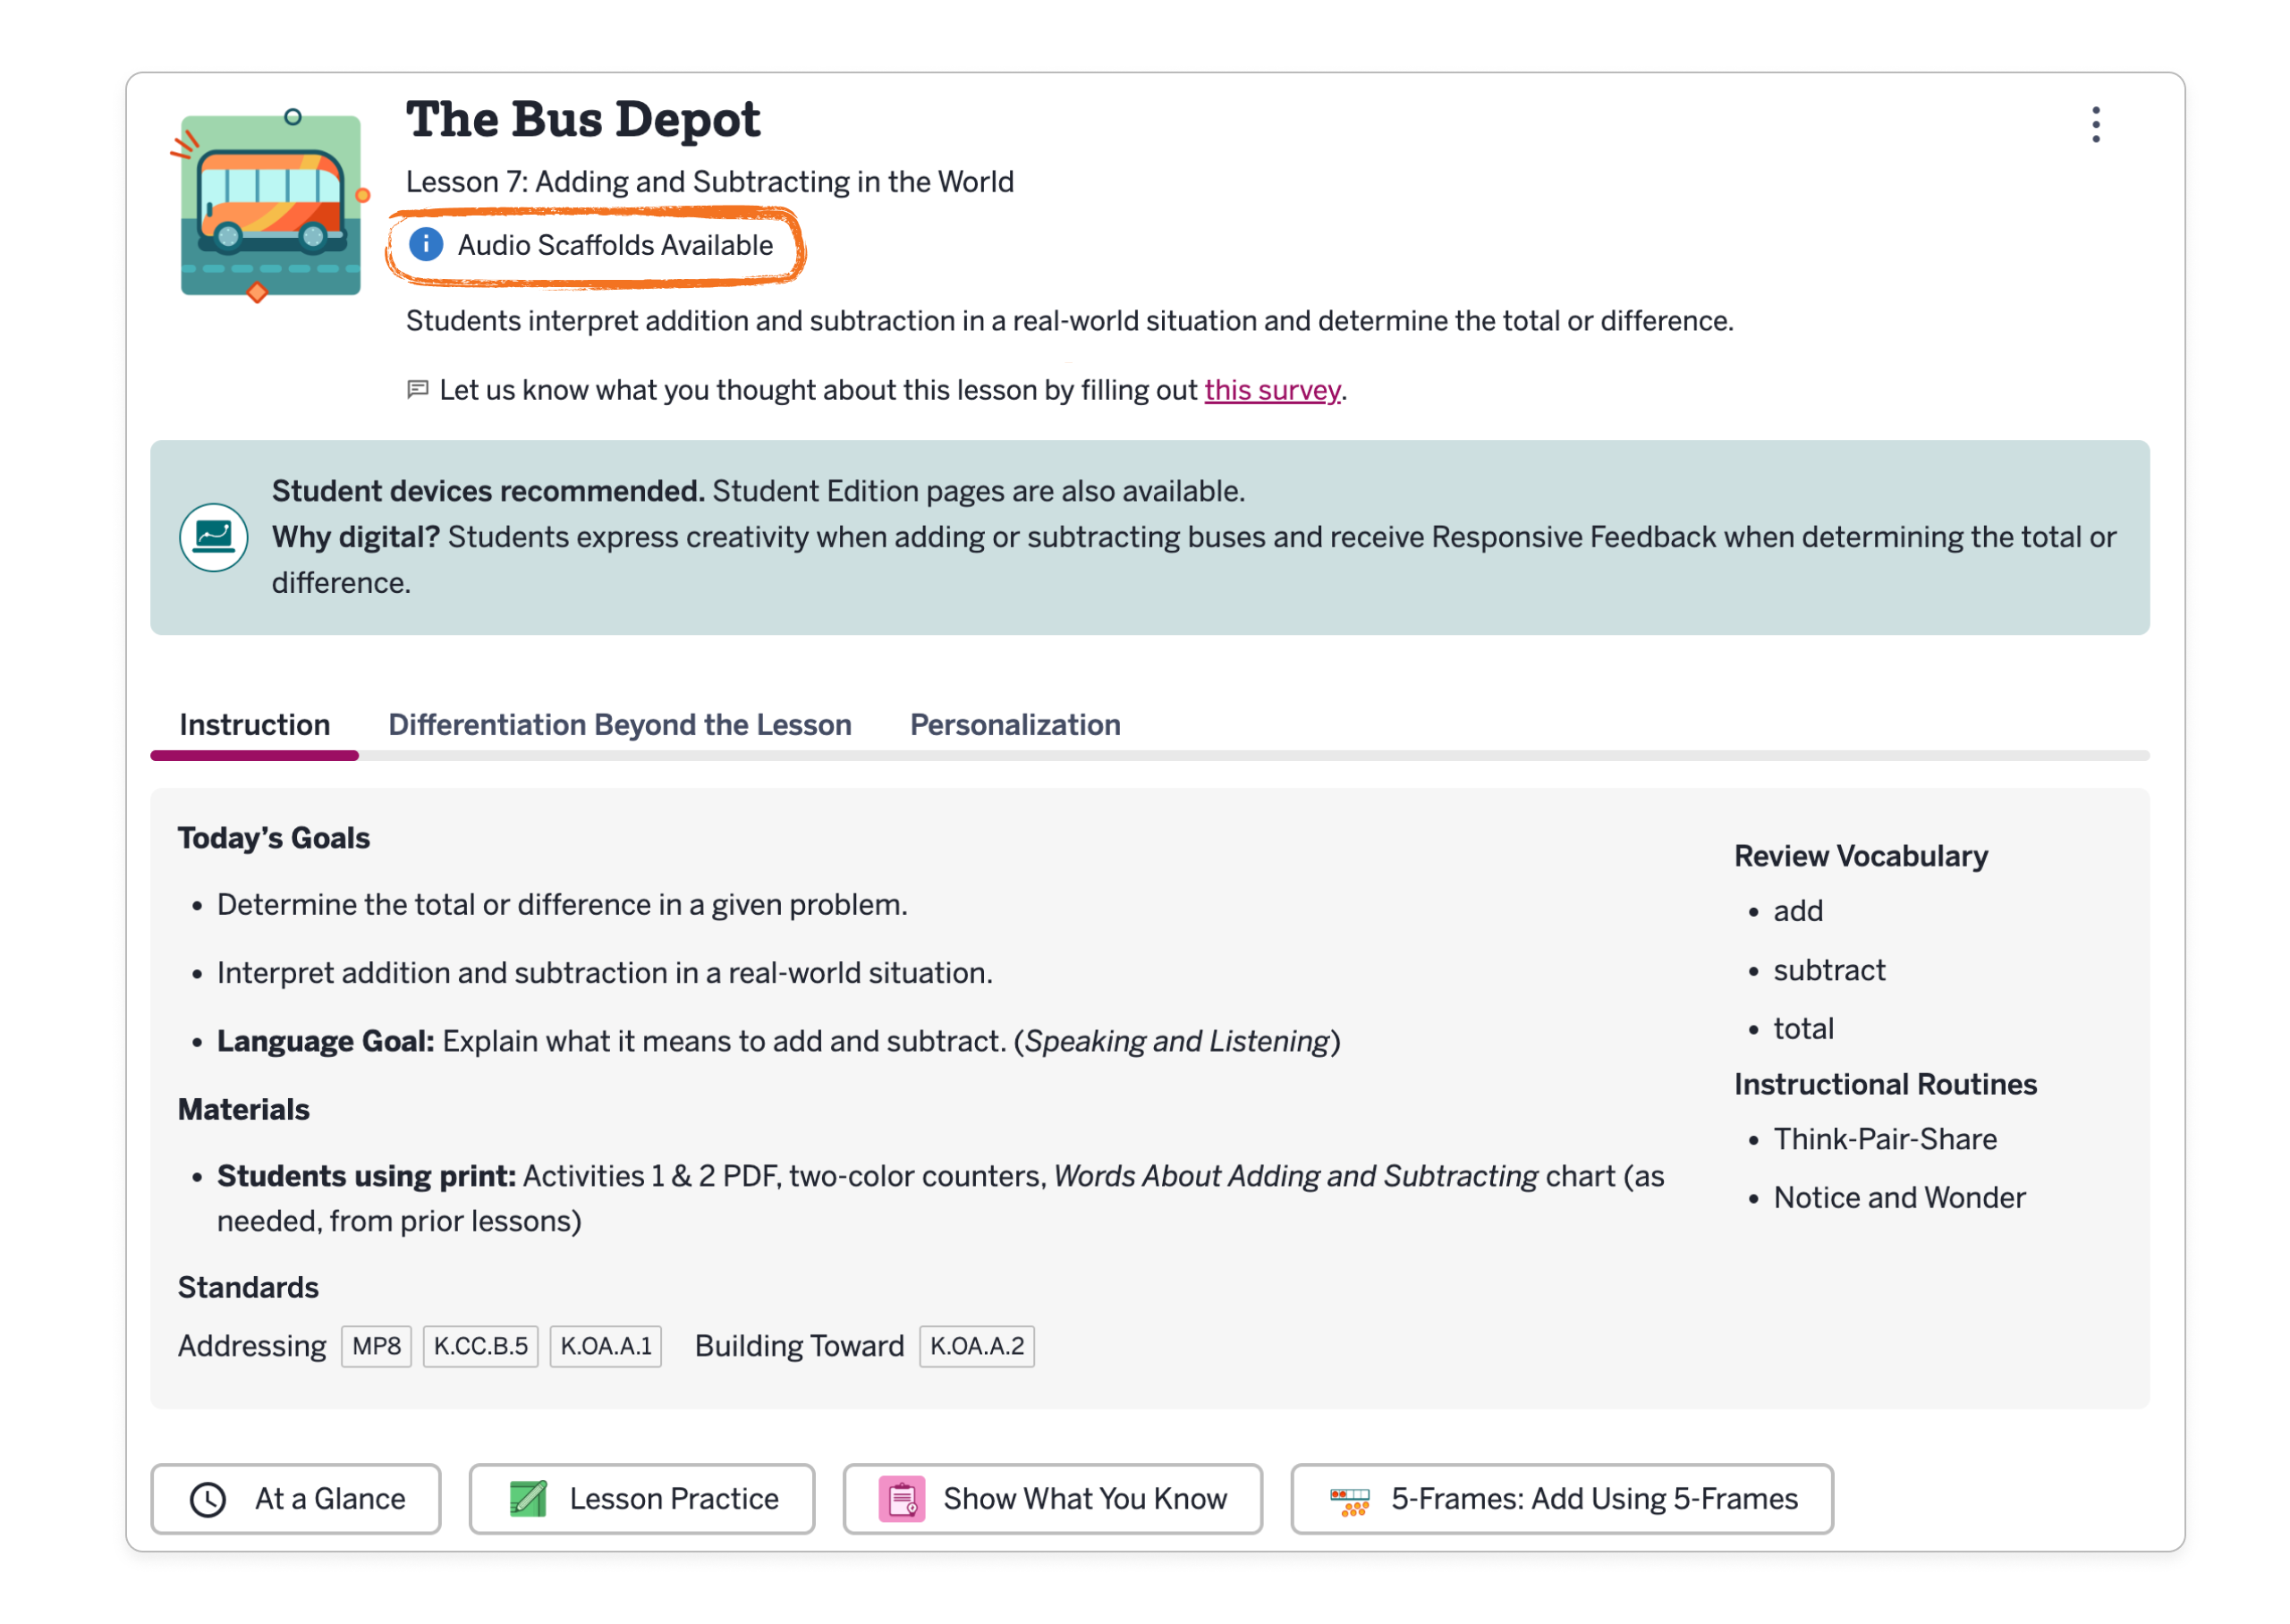This screenshot has height=1624, width=2290.
Task: Click the pink clipboard Show What You Know icon
Action: [x=902, y=1499]
